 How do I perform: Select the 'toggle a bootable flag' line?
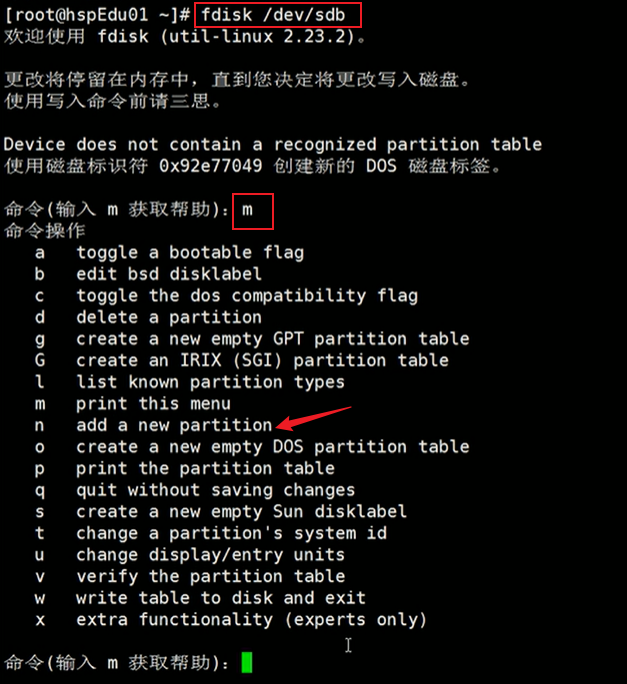(190, 253)
